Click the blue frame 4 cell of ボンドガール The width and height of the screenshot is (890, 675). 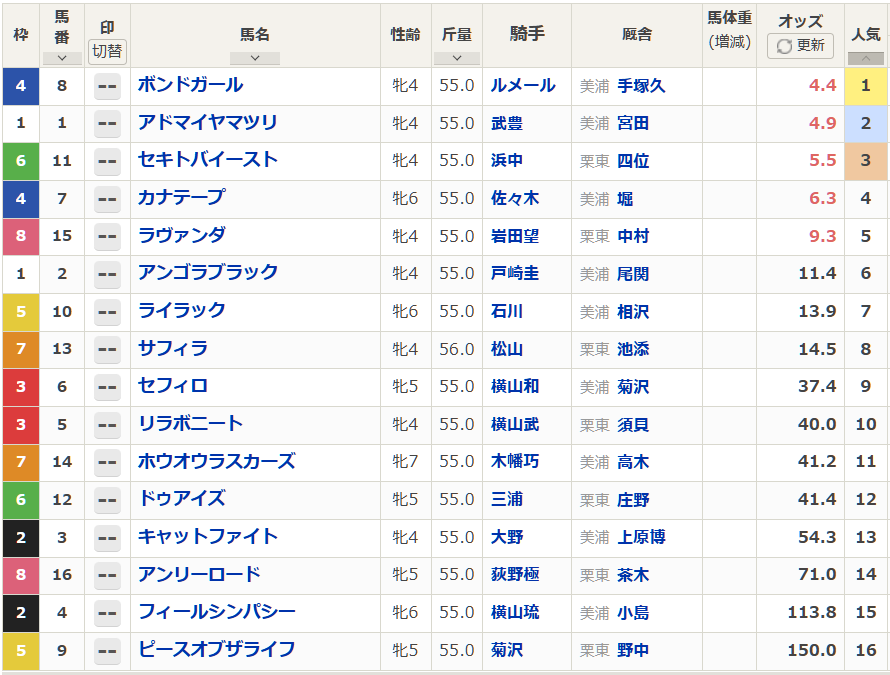click(21, 86)
